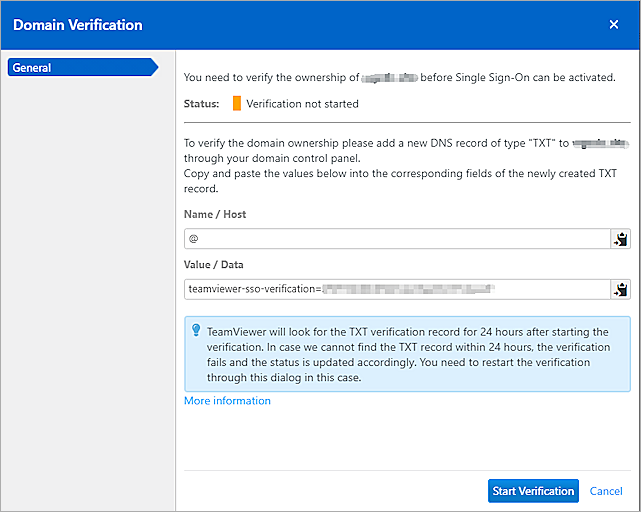Click the "Verification not started" status text

point(302,103)
